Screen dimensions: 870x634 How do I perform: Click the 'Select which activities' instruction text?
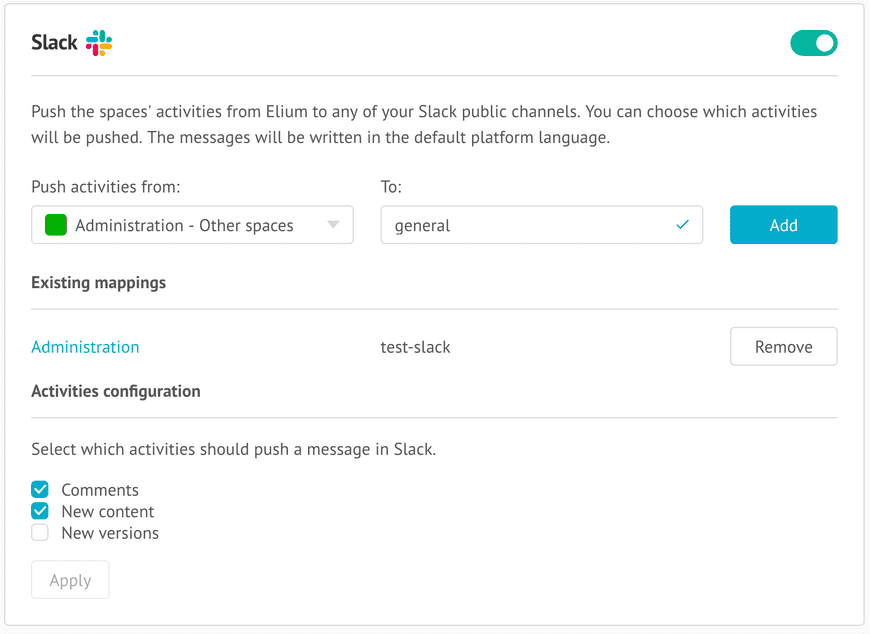point(234,449)
